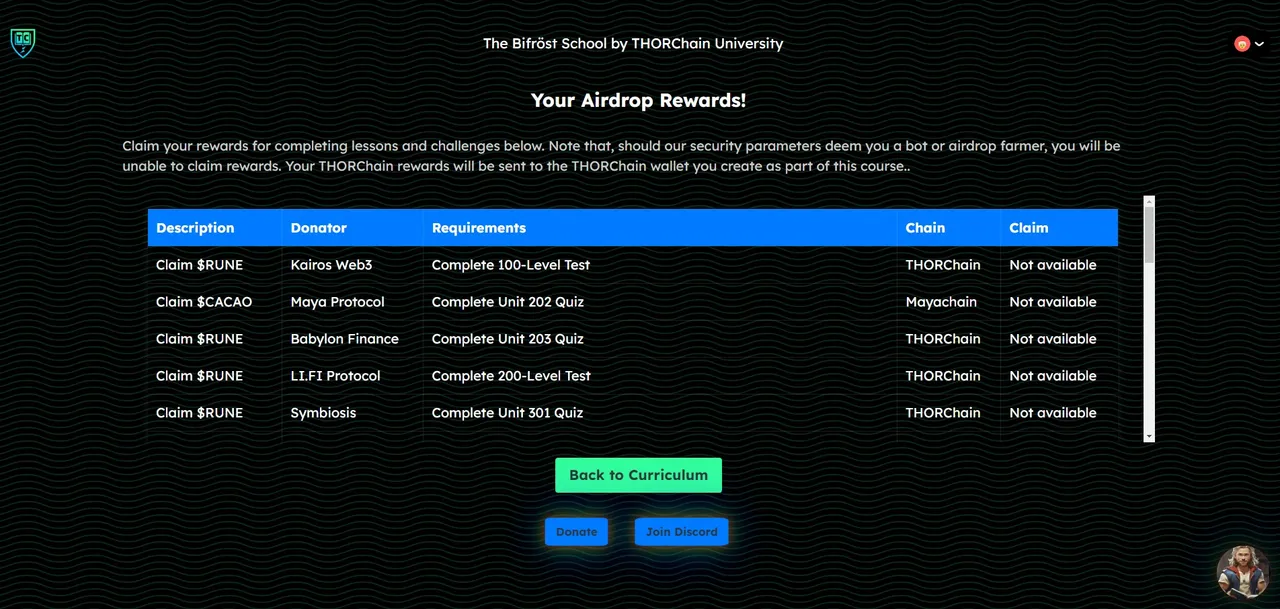
Task: Click the Claim column header
Action: [x=1059, y=228]
